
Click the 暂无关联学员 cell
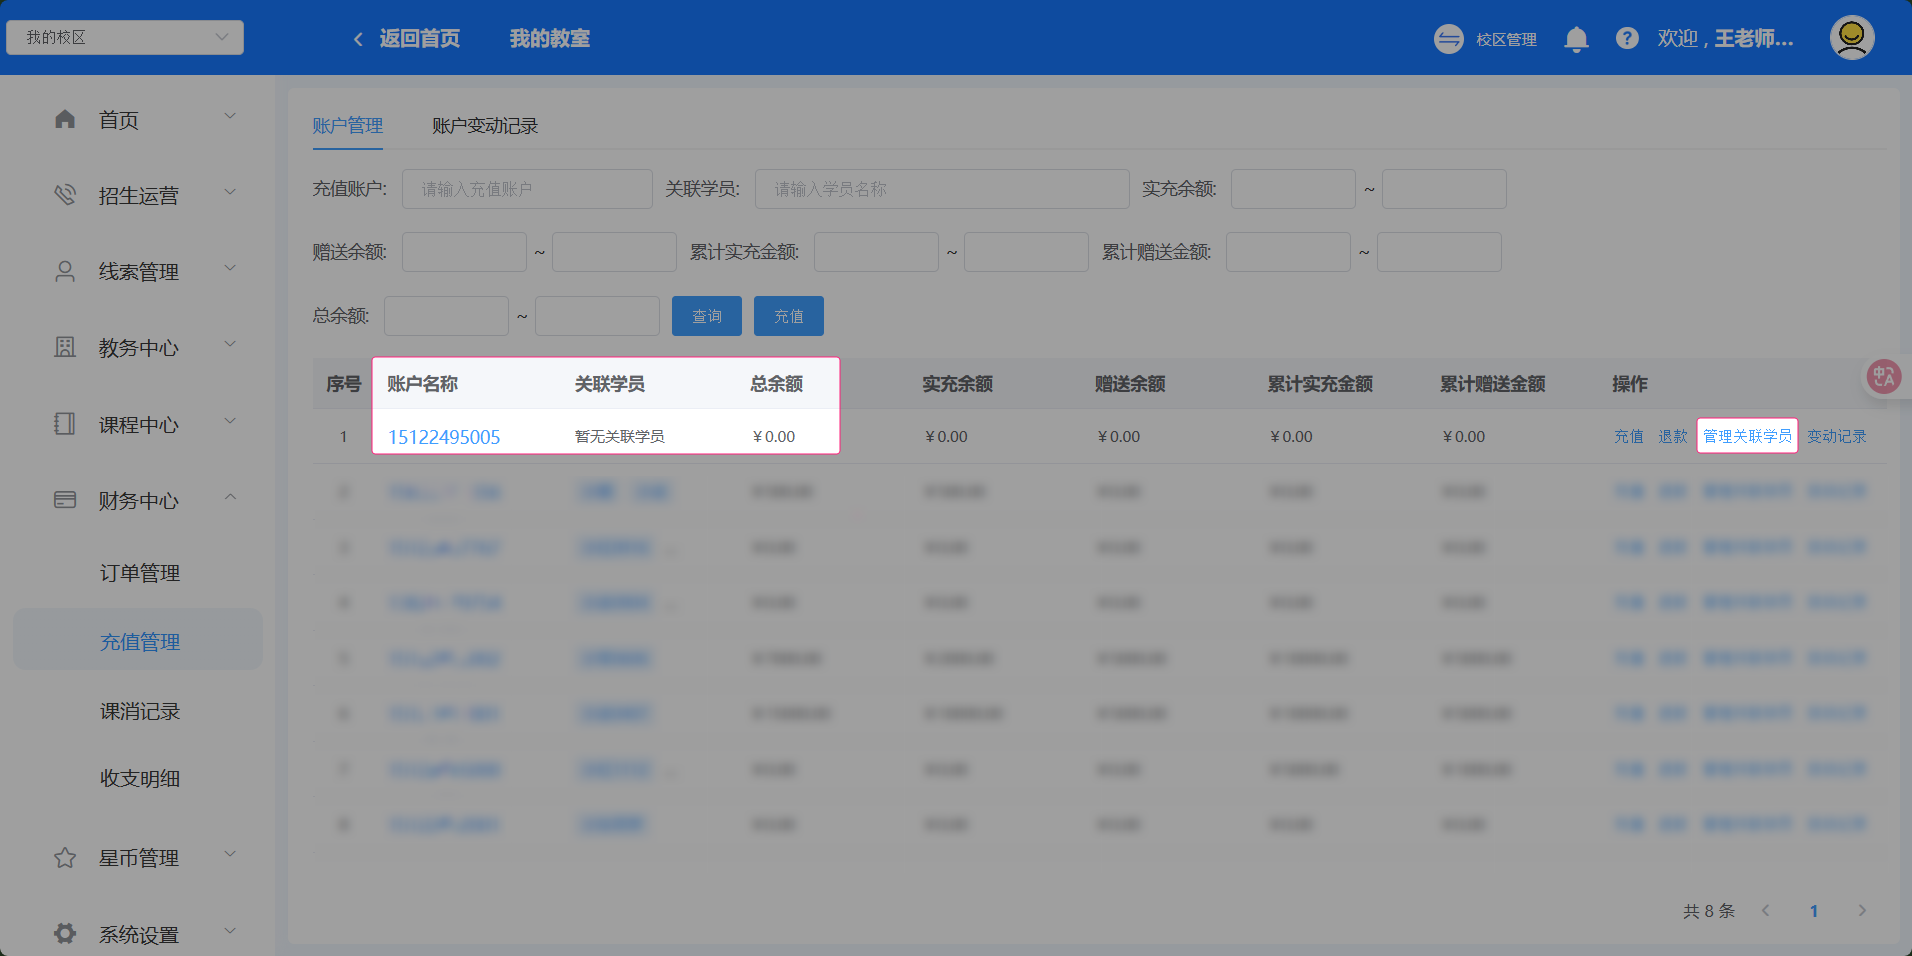click(620, 437)
